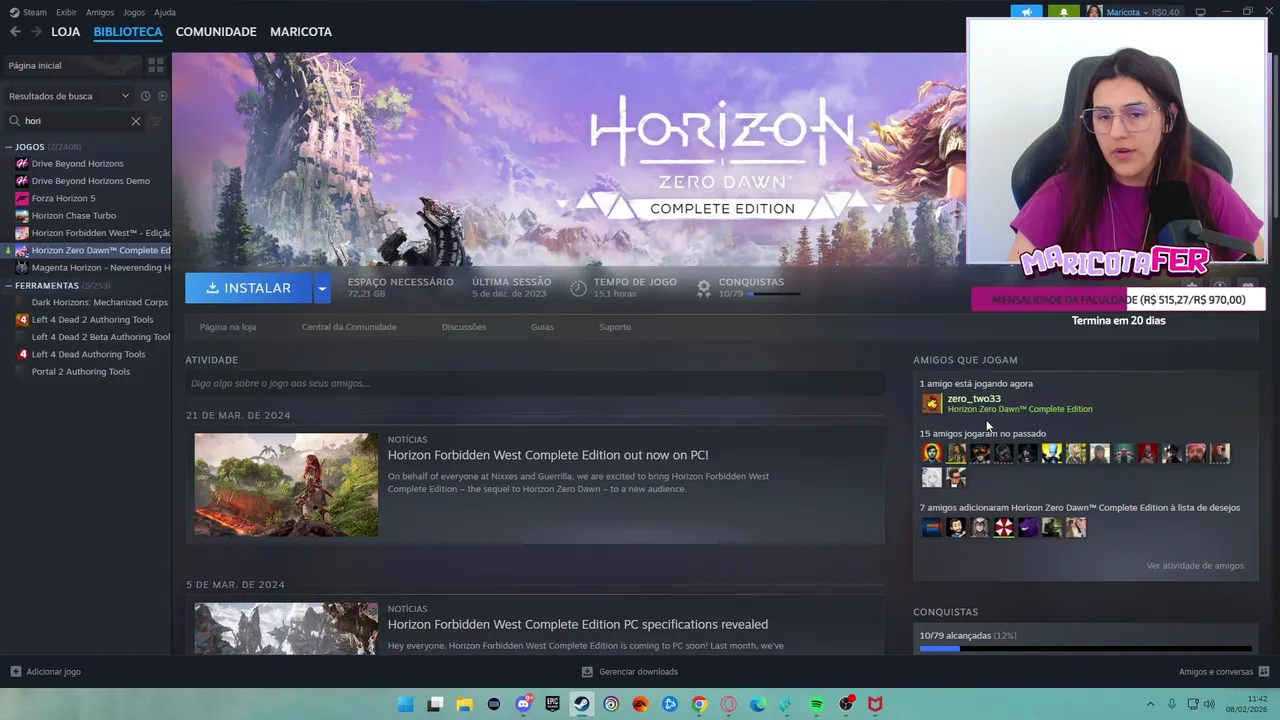Click the Big Picture mode monitor icon
The height and width of the screenshot is (720, 1280).
[x=1200, y=12]
